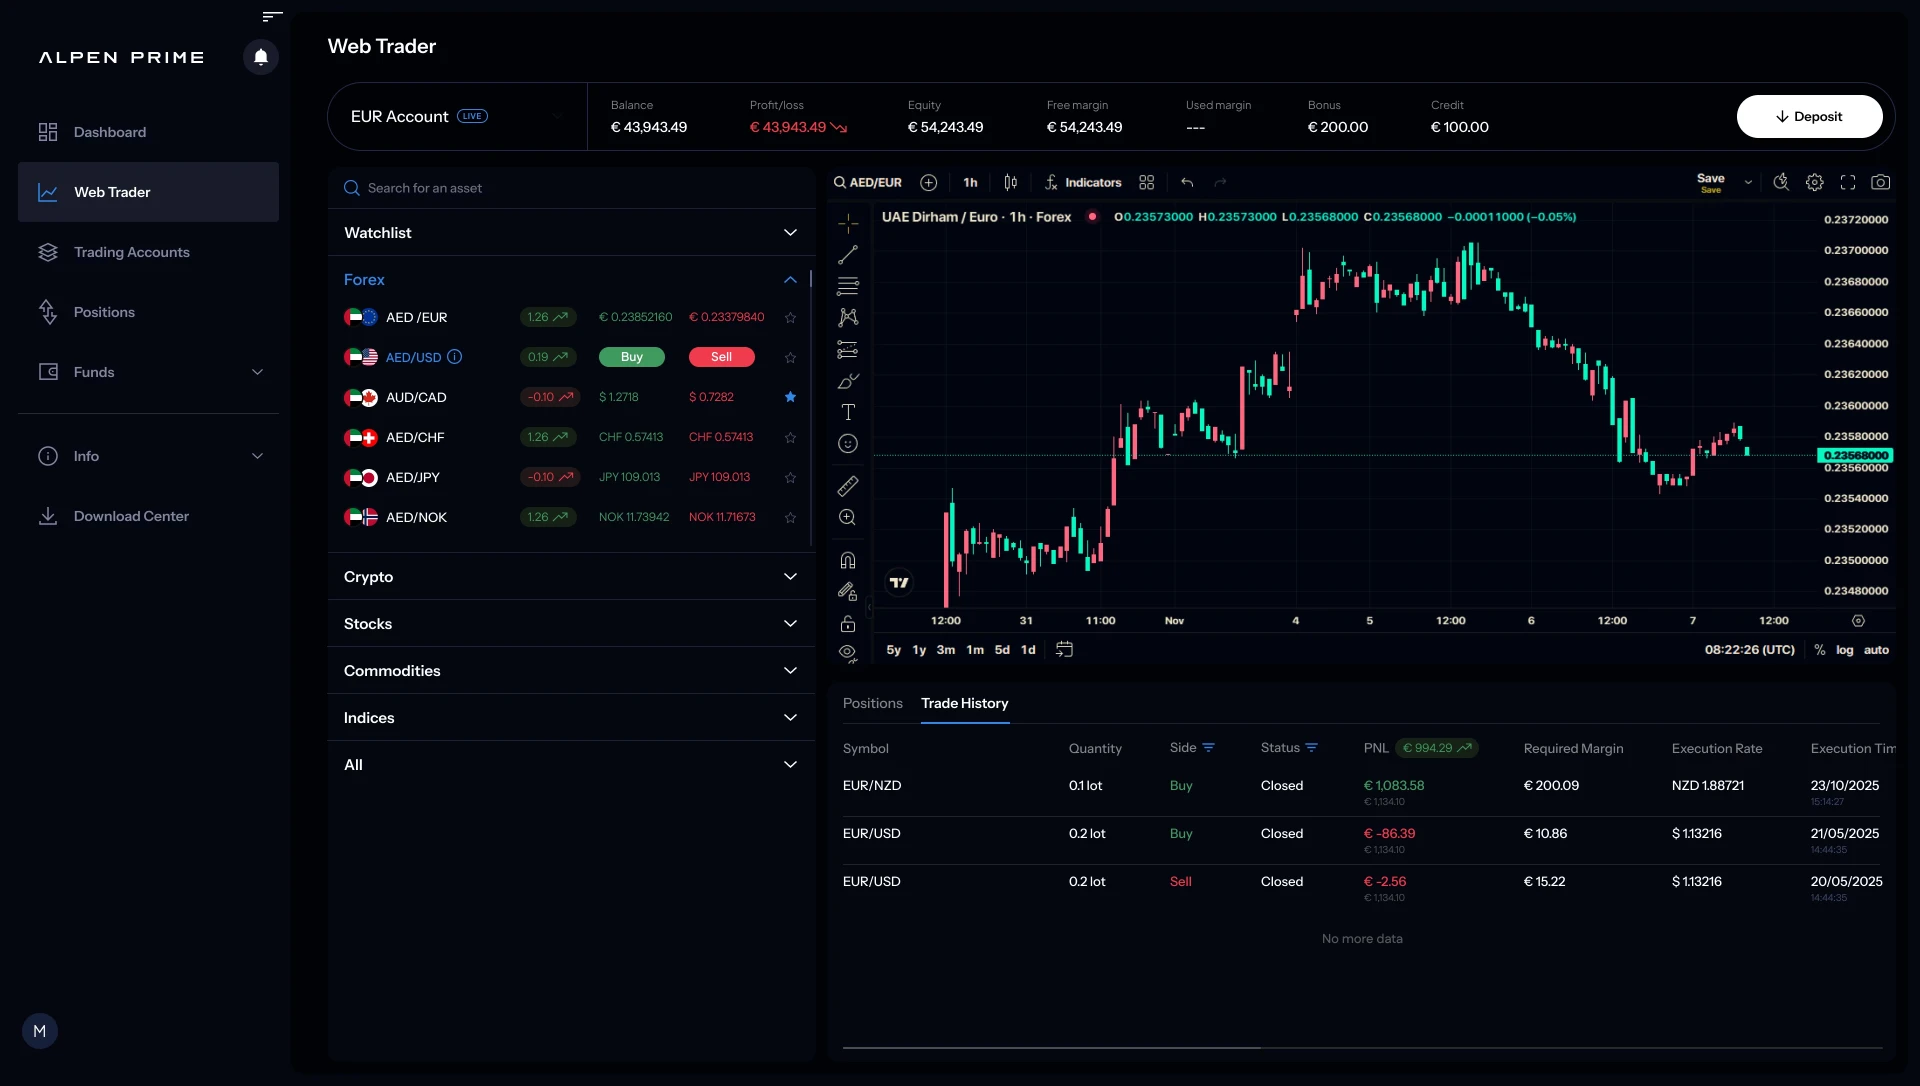The width and height of the screenshot is (1920, 1086).
Task: Expand the Crypto section
Action: pyautogui.click(x=571, y=577)
